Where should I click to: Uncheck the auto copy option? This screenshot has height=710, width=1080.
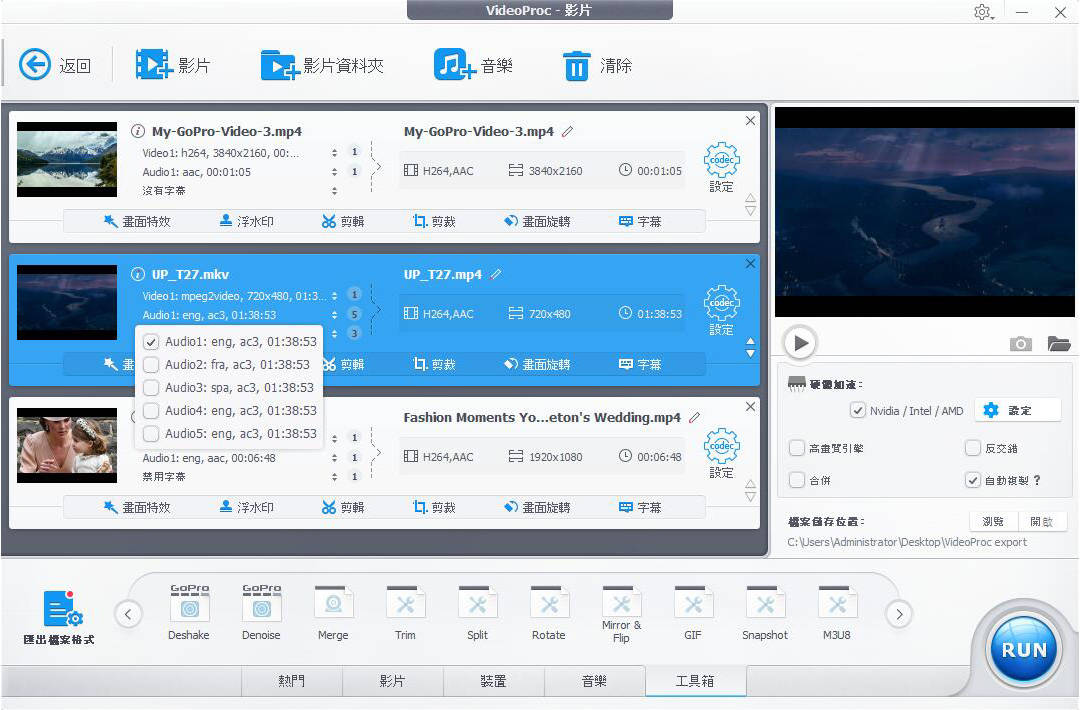(x=973, y=479)
